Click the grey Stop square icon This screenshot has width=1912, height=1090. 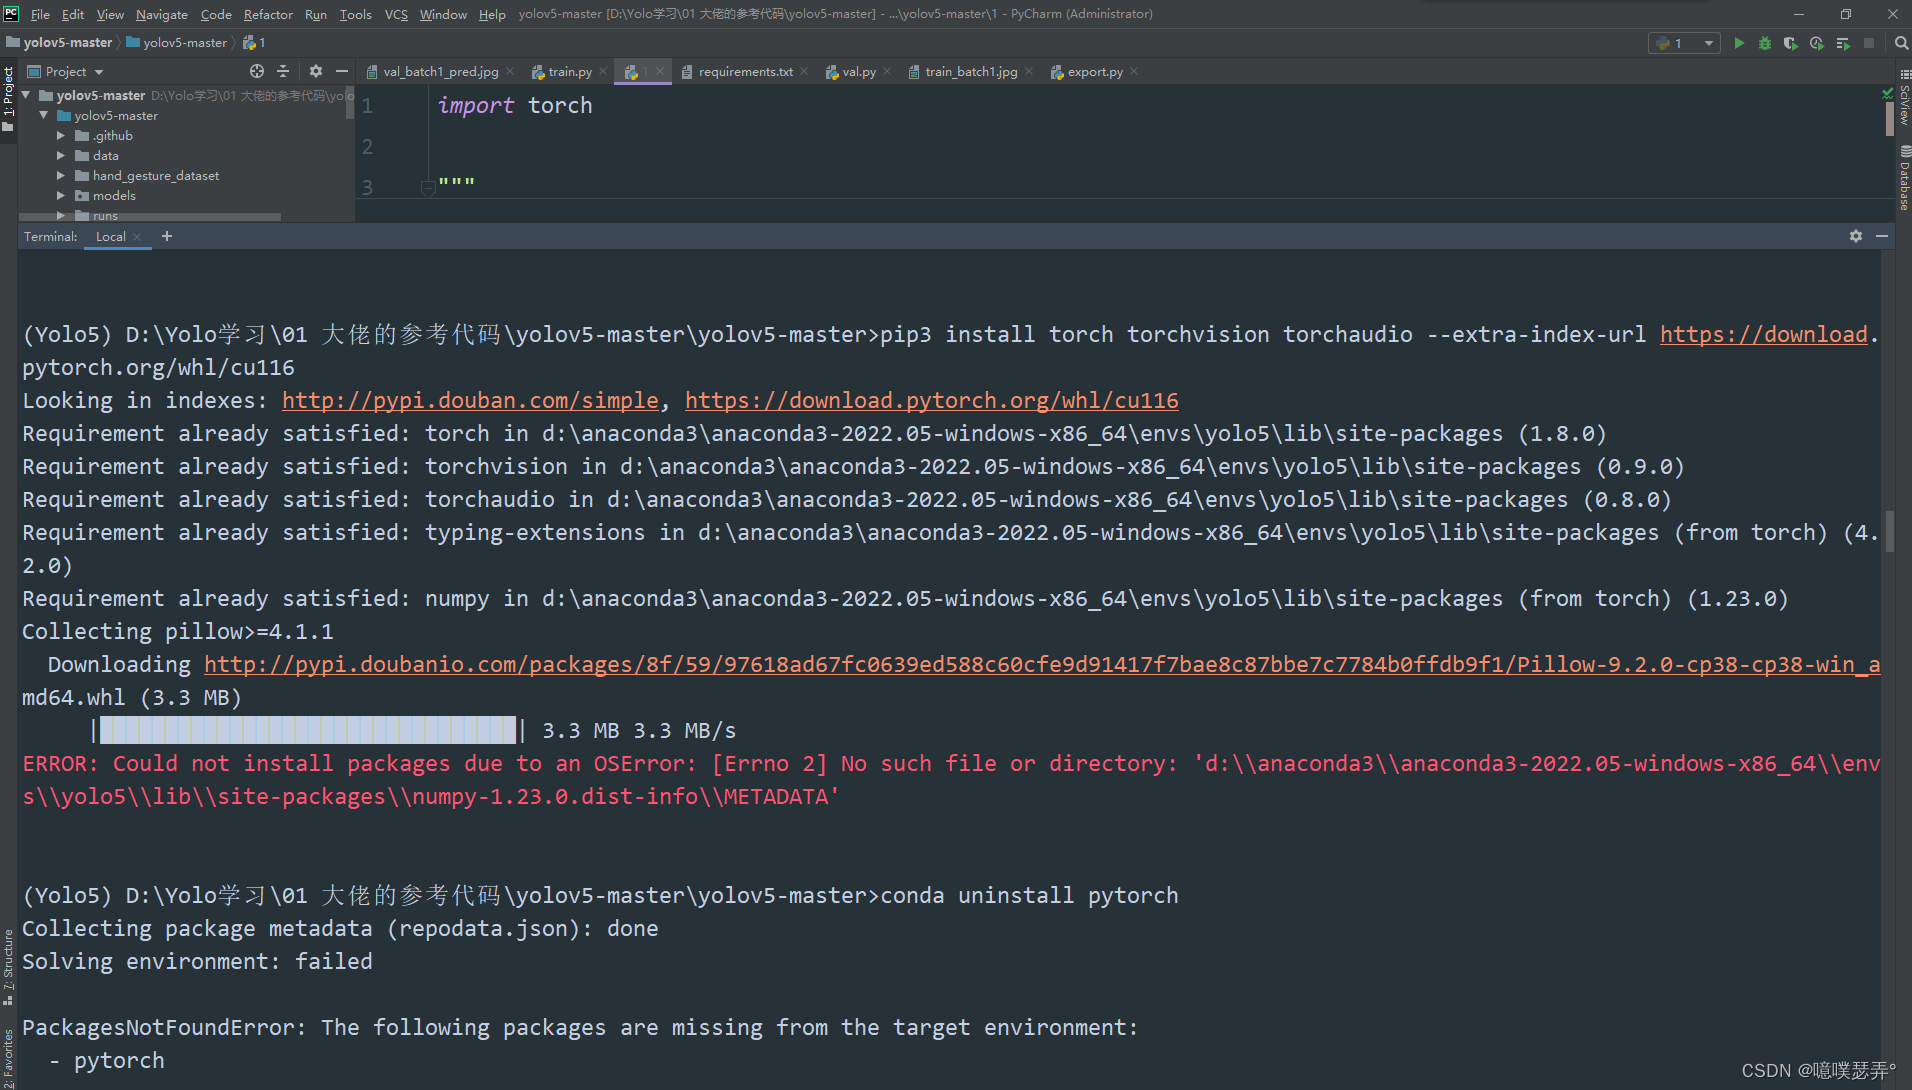point(1869,43)
